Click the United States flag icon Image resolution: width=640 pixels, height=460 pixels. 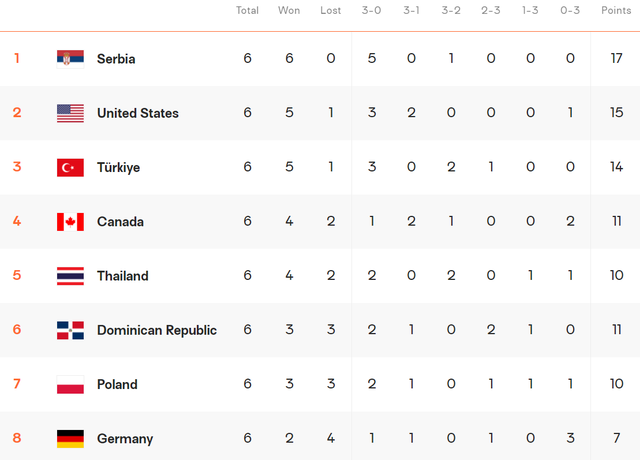point(70,113)
